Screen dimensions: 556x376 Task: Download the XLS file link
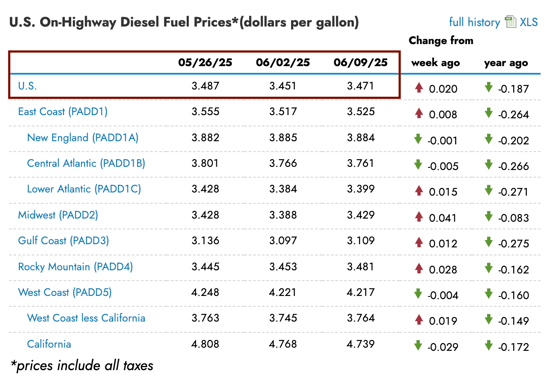click(x=529, y=22)
